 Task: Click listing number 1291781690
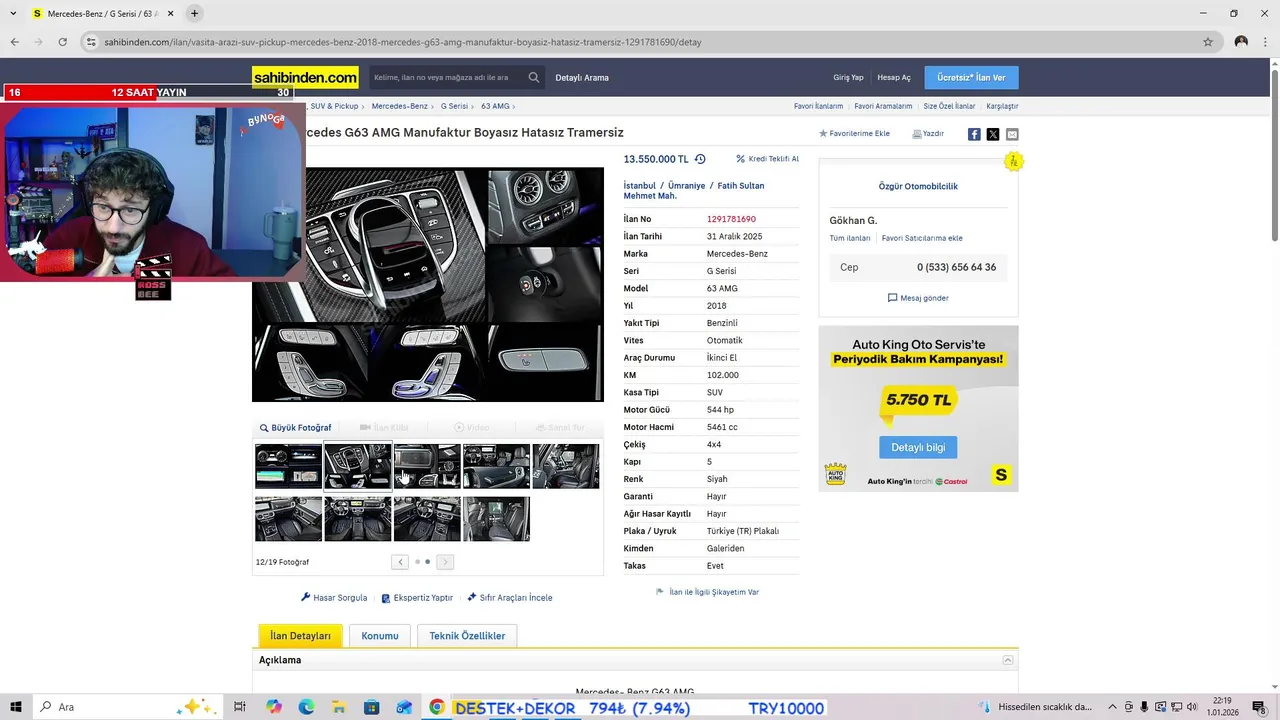click(731, 219)
